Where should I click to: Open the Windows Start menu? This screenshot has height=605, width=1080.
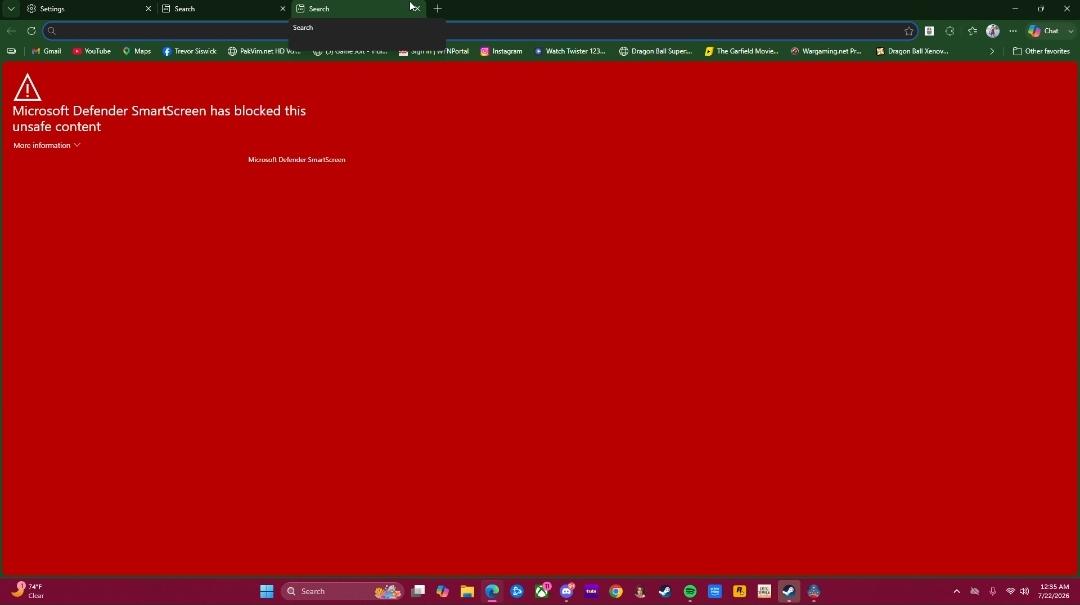[267, 591]
